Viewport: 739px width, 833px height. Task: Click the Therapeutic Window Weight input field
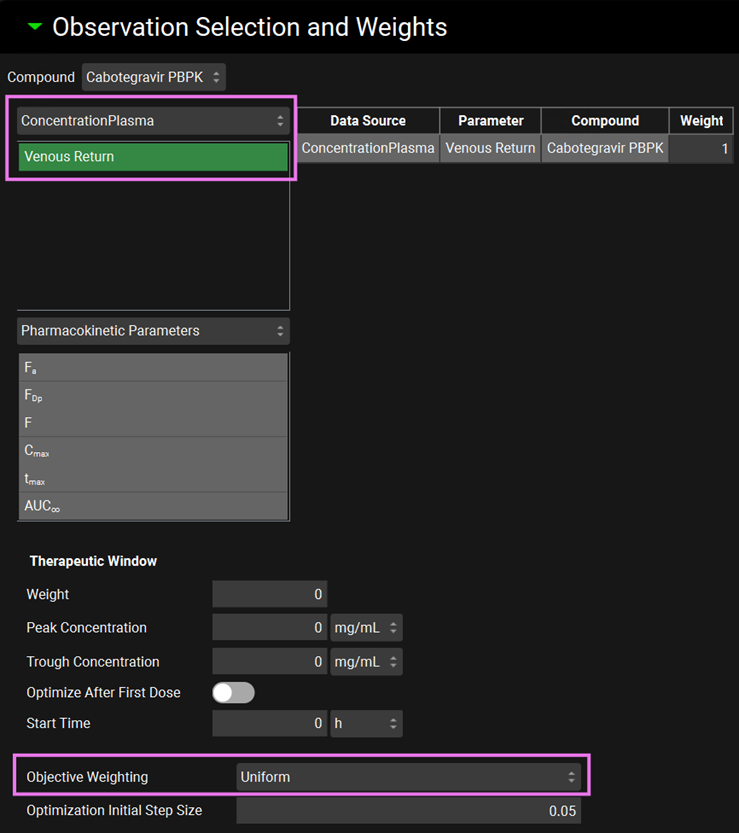coord(269,594)
